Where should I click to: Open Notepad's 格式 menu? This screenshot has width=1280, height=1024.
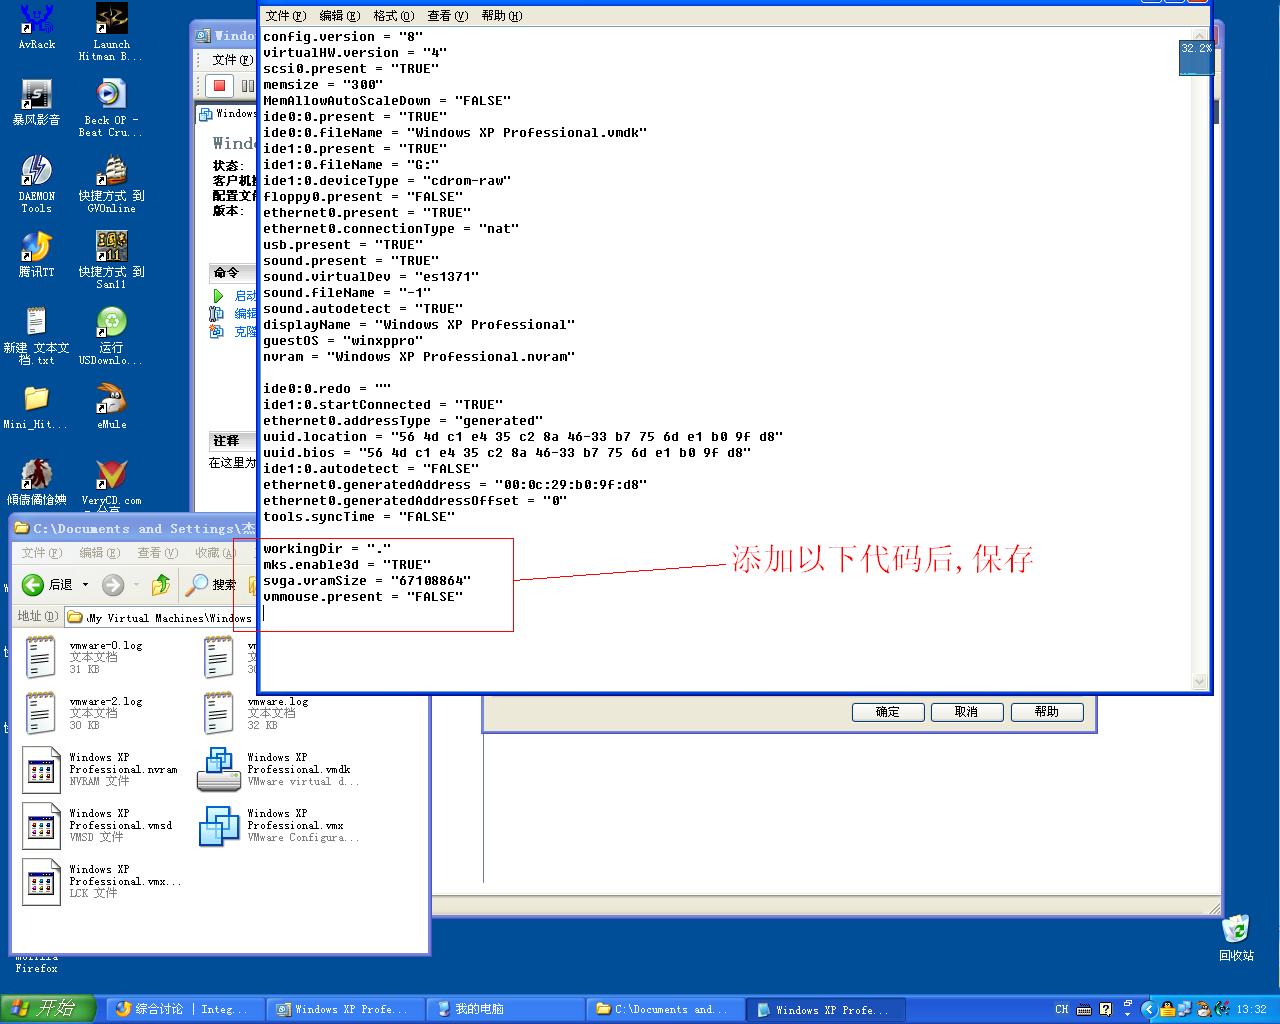tap(394, 16)
